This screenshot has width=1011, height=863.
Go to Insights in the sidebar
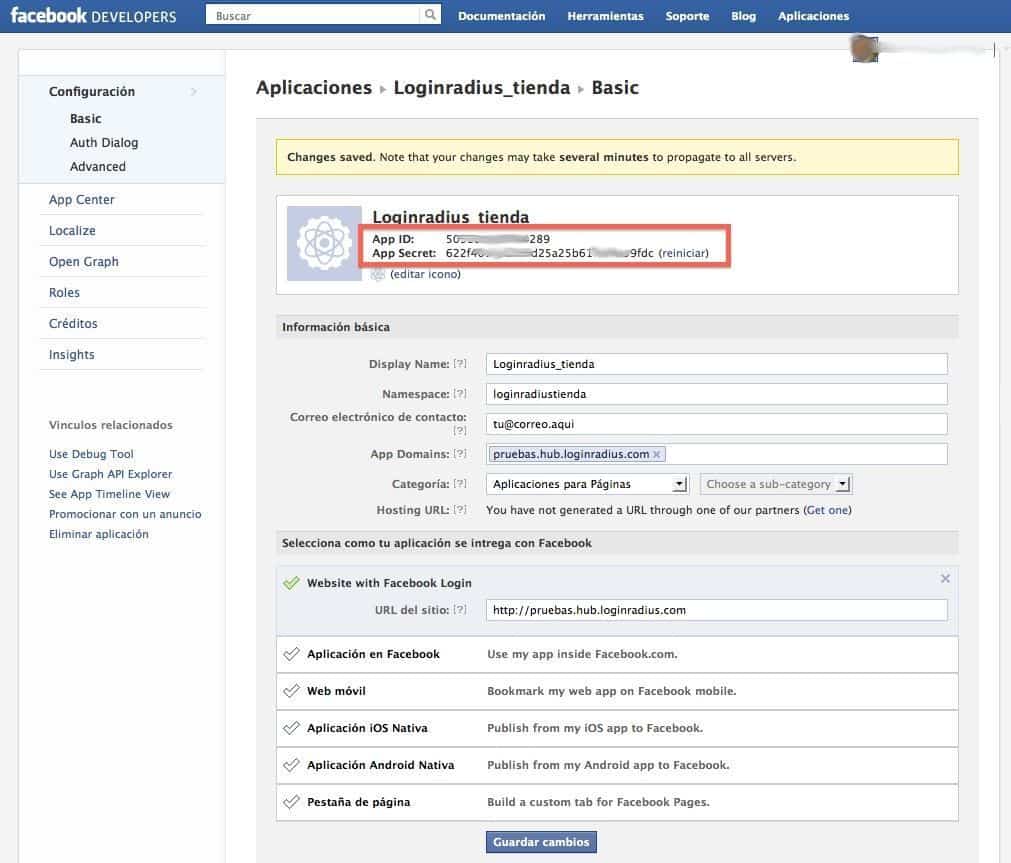(x=72, y=355)
